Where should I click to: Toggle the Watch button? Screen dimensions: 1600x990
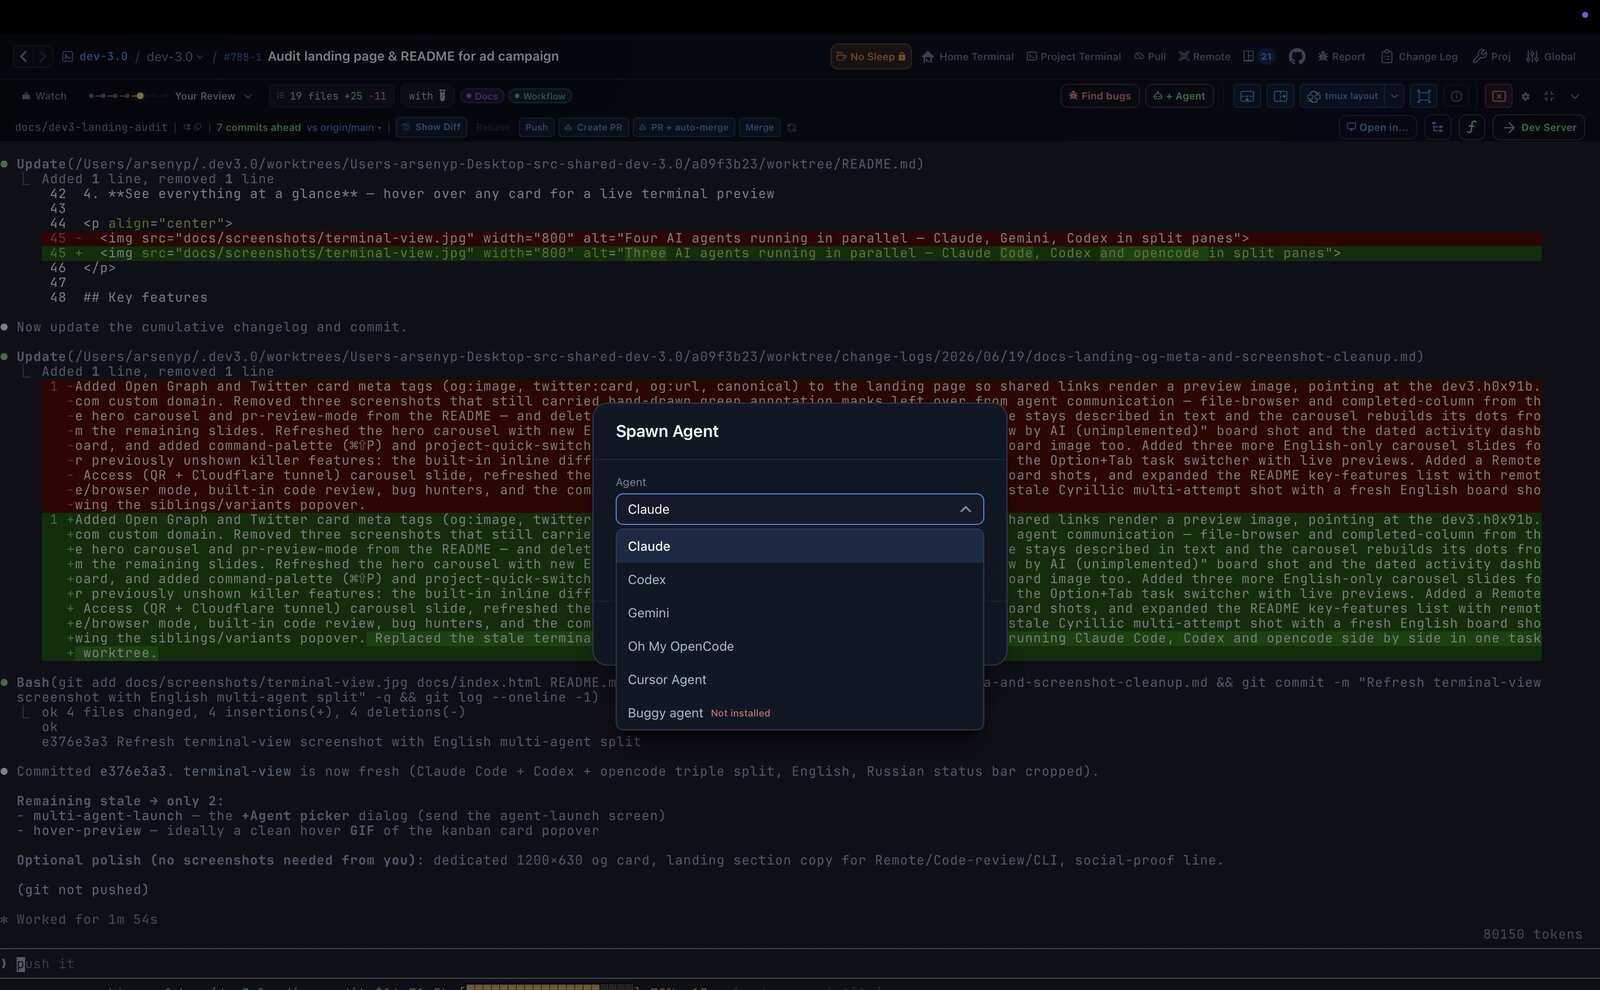(44, 96)
